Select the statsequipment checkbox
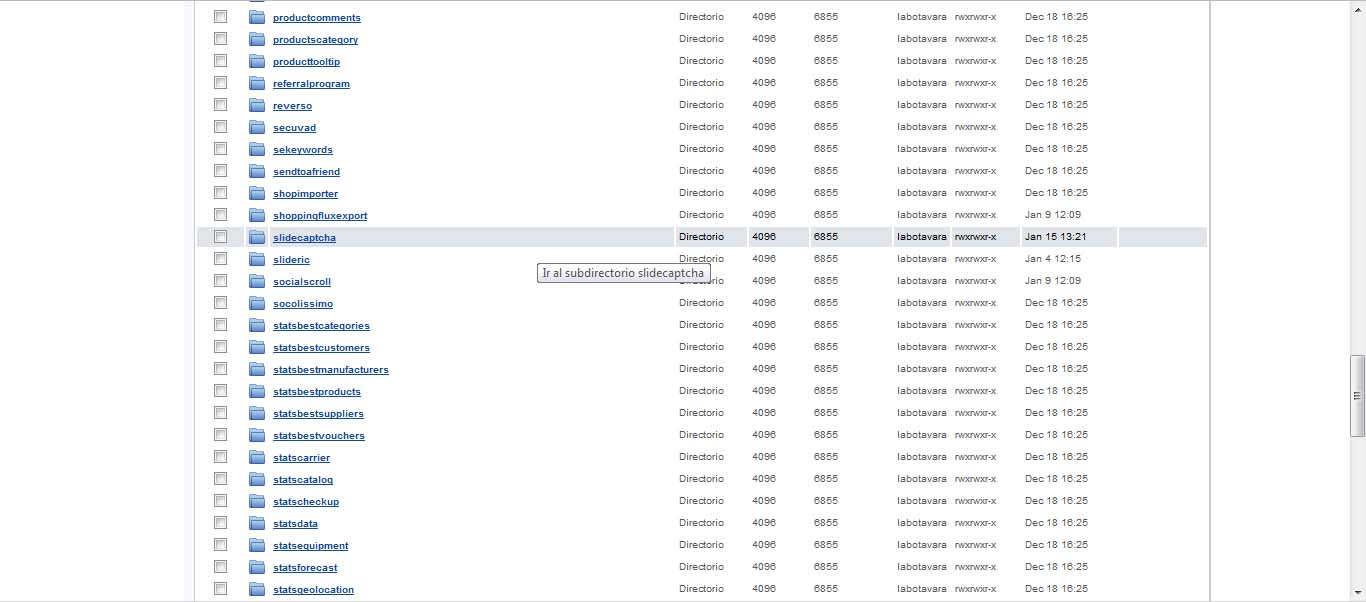 pos(221,545)
